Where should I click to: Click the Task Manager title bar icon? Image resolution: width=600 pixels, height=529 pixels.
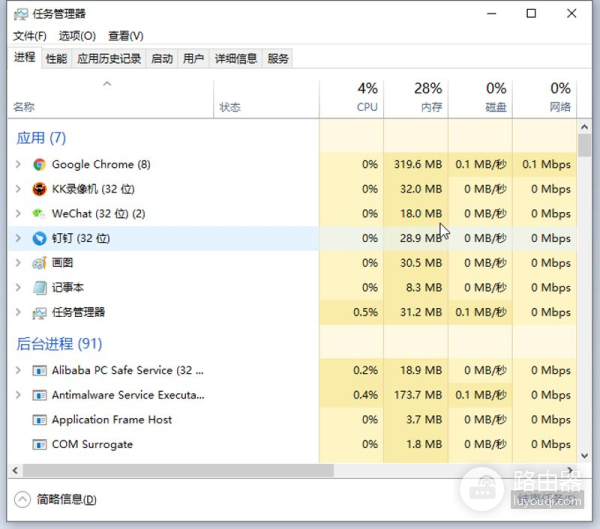21,14
